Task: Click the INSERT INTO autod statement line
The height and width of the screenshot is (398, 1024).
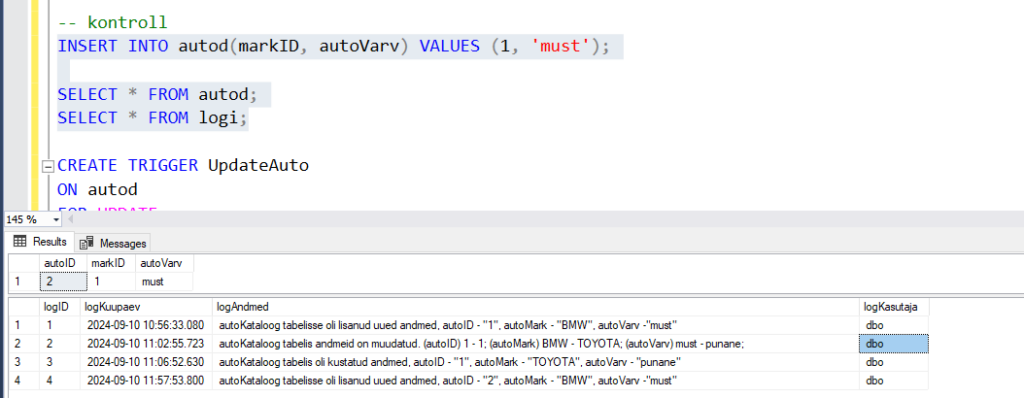Action: pos(333,46)
